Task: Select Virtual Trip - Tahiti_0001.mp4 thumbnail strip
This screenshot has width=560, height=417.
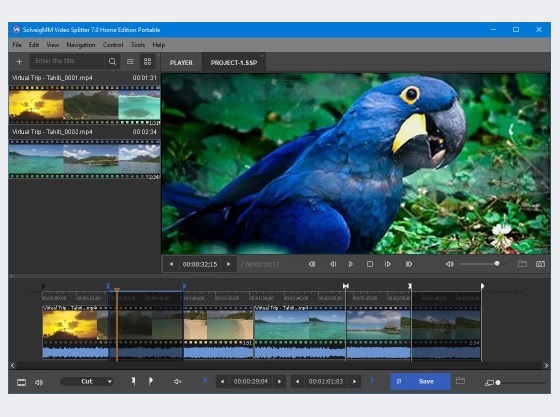Action: (x=85, y=105)
